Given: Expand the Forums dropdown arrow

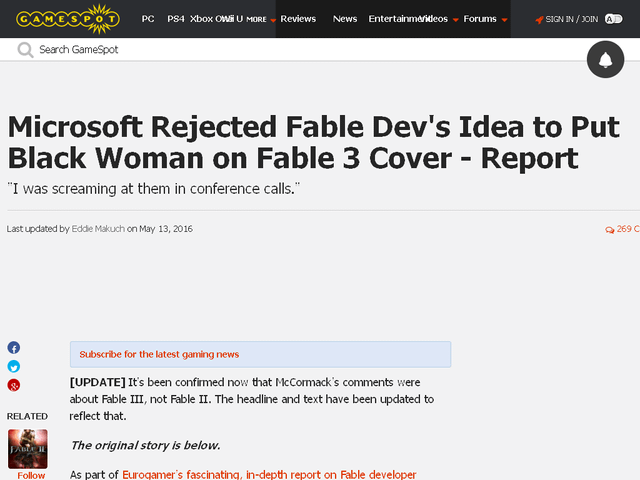Looking at the screenshot, I should click(x=504, y=20).
